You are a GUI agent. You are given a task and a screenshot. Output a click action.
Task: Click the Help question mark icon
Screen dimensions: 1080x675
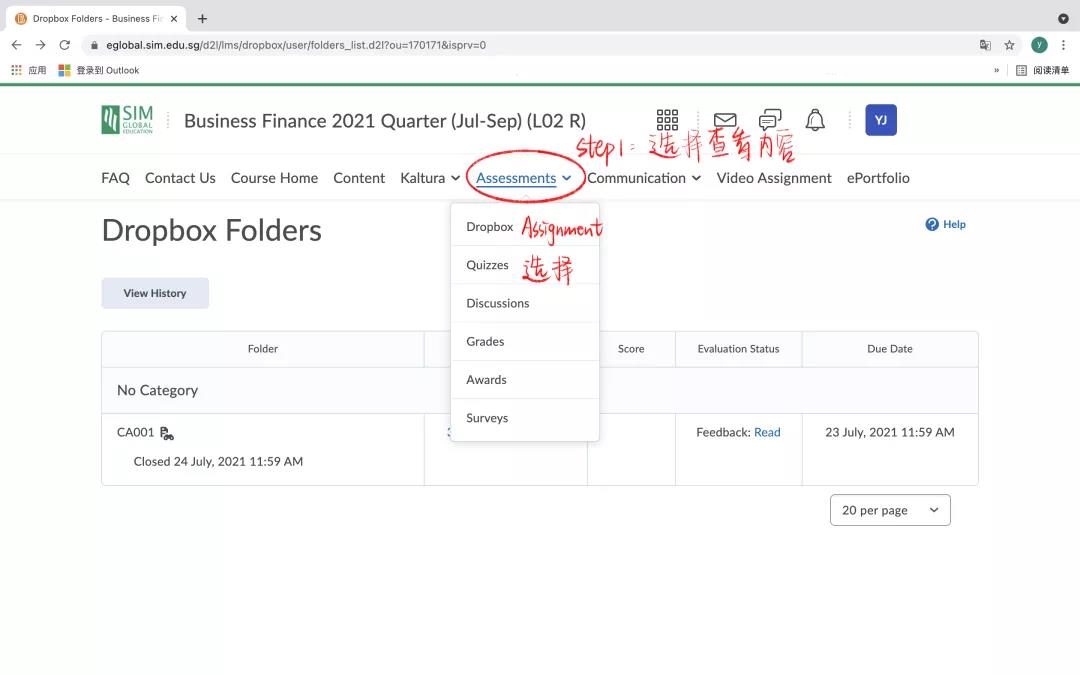click(x=932, y=225)
